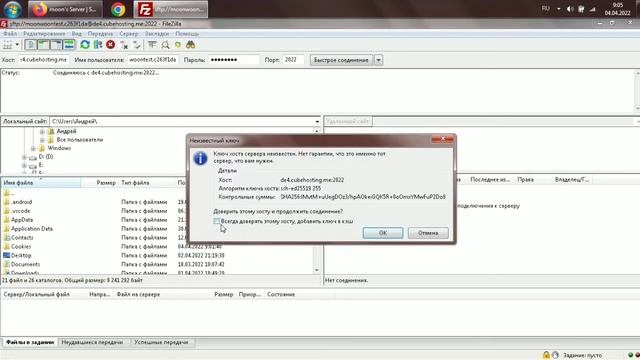This screenshot has height=360, width=640.
Task: Open the directory listing filters icon
Action: [152, 45]
